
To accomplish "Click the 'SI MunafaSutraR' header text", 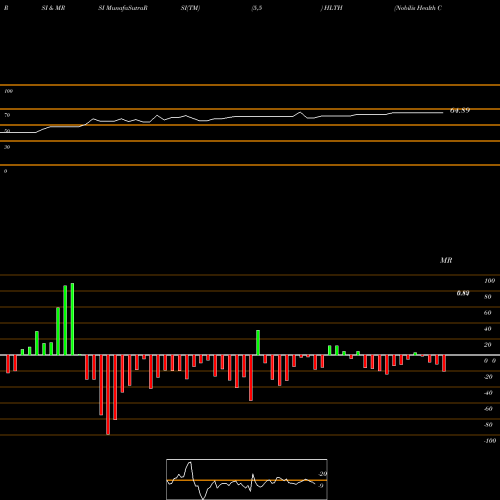I will [123, 8].
